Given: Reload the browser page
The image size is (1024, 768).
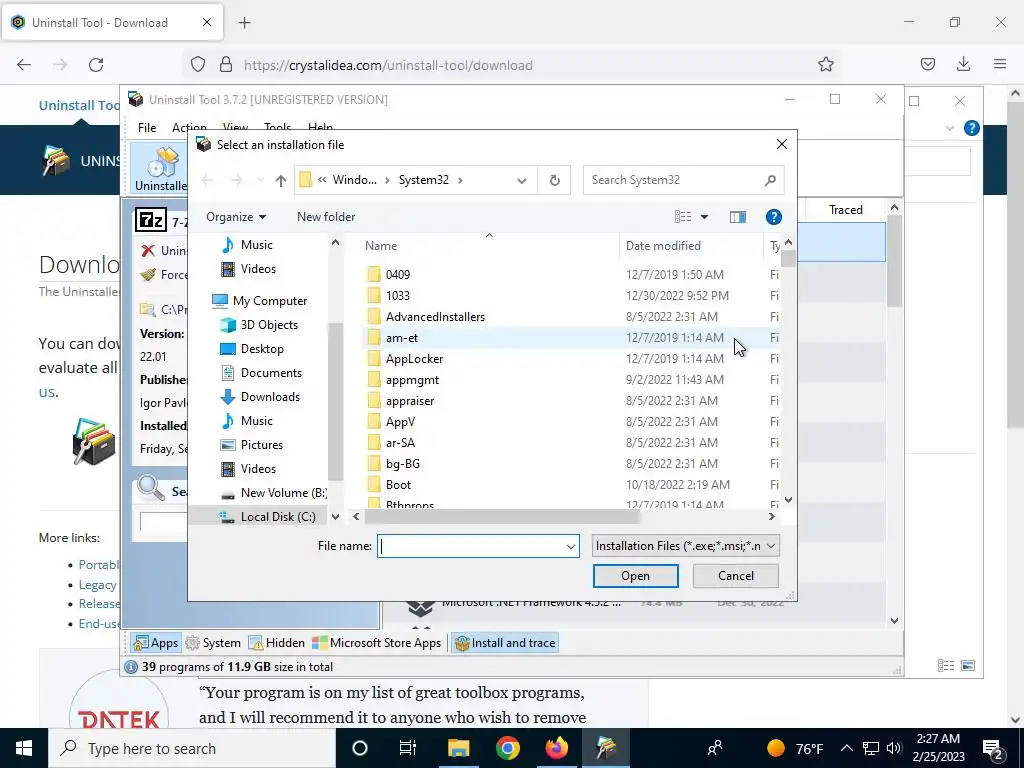Looking at the screenshot, I should point(96,65).
